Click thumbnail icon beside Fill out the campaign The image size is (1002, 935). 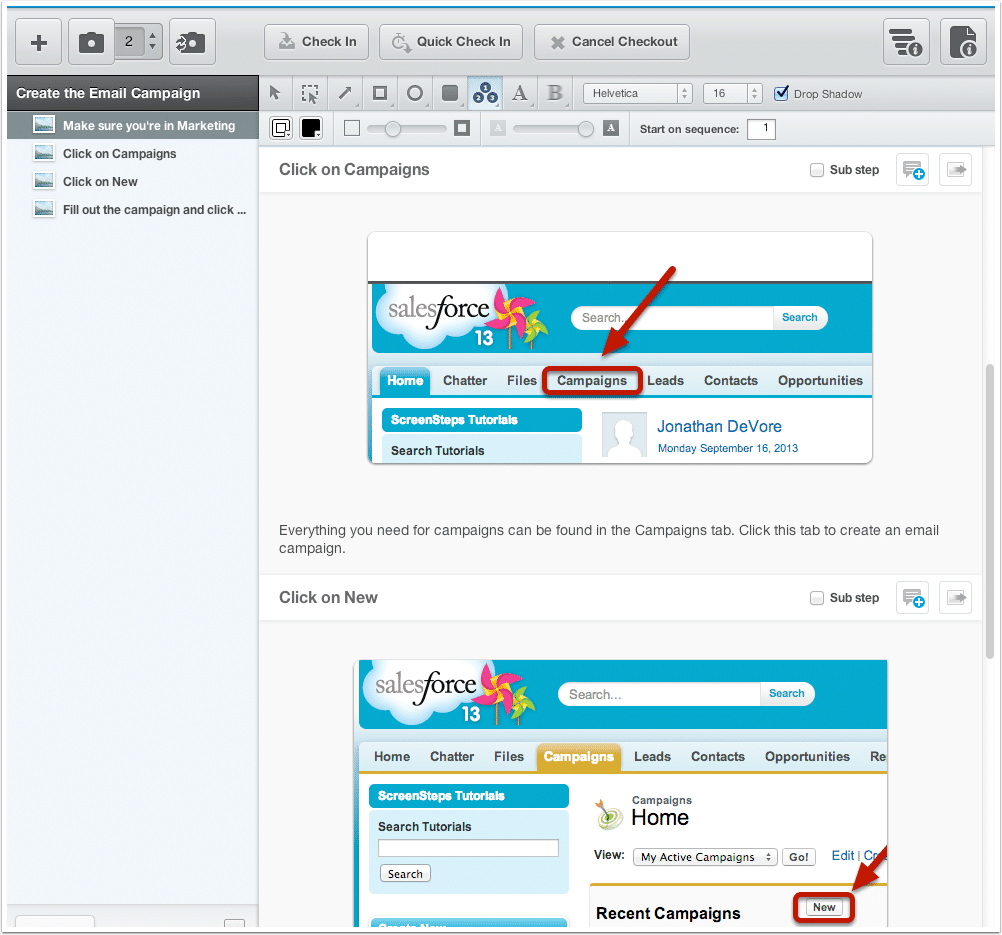tap(43, 209)
